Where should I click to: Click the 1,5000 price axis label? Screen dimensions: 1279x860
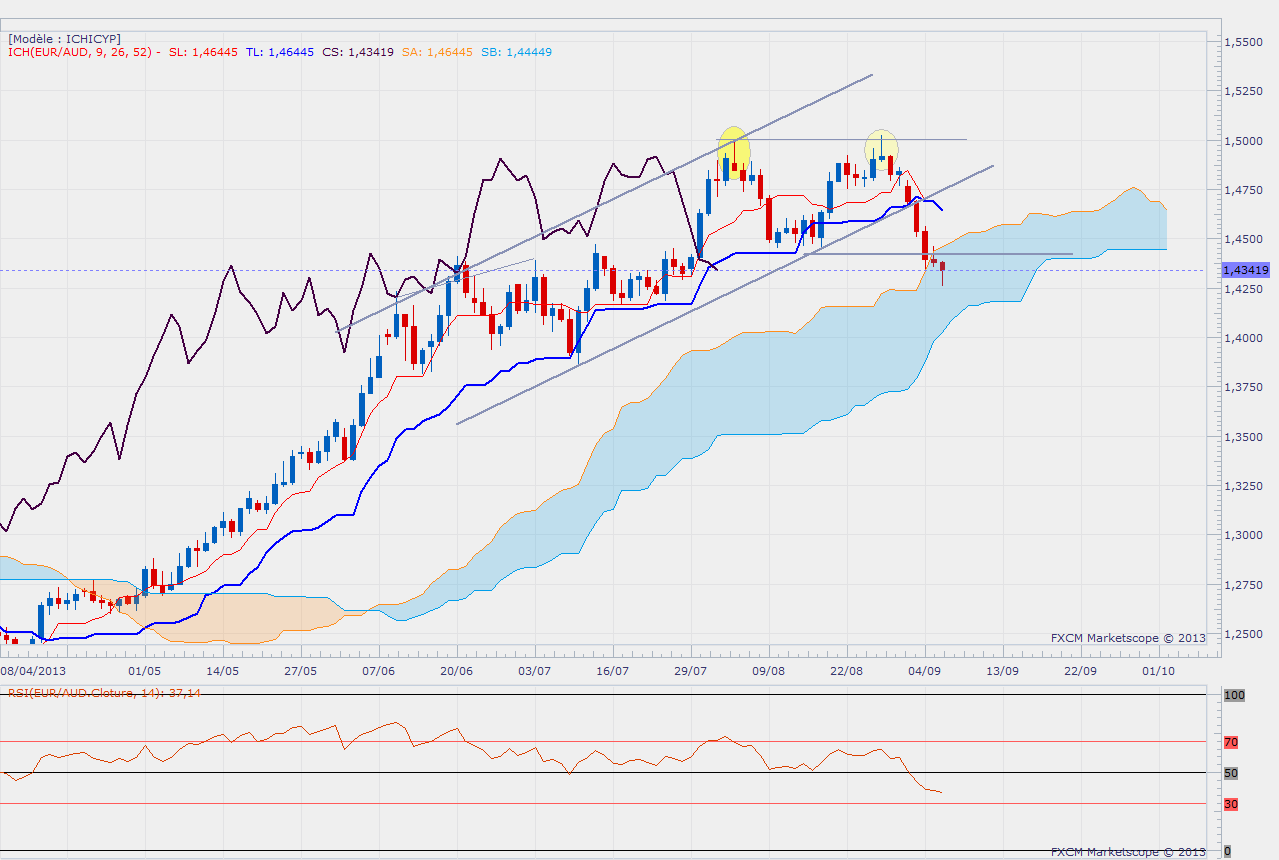click(x=1244, y=141)
